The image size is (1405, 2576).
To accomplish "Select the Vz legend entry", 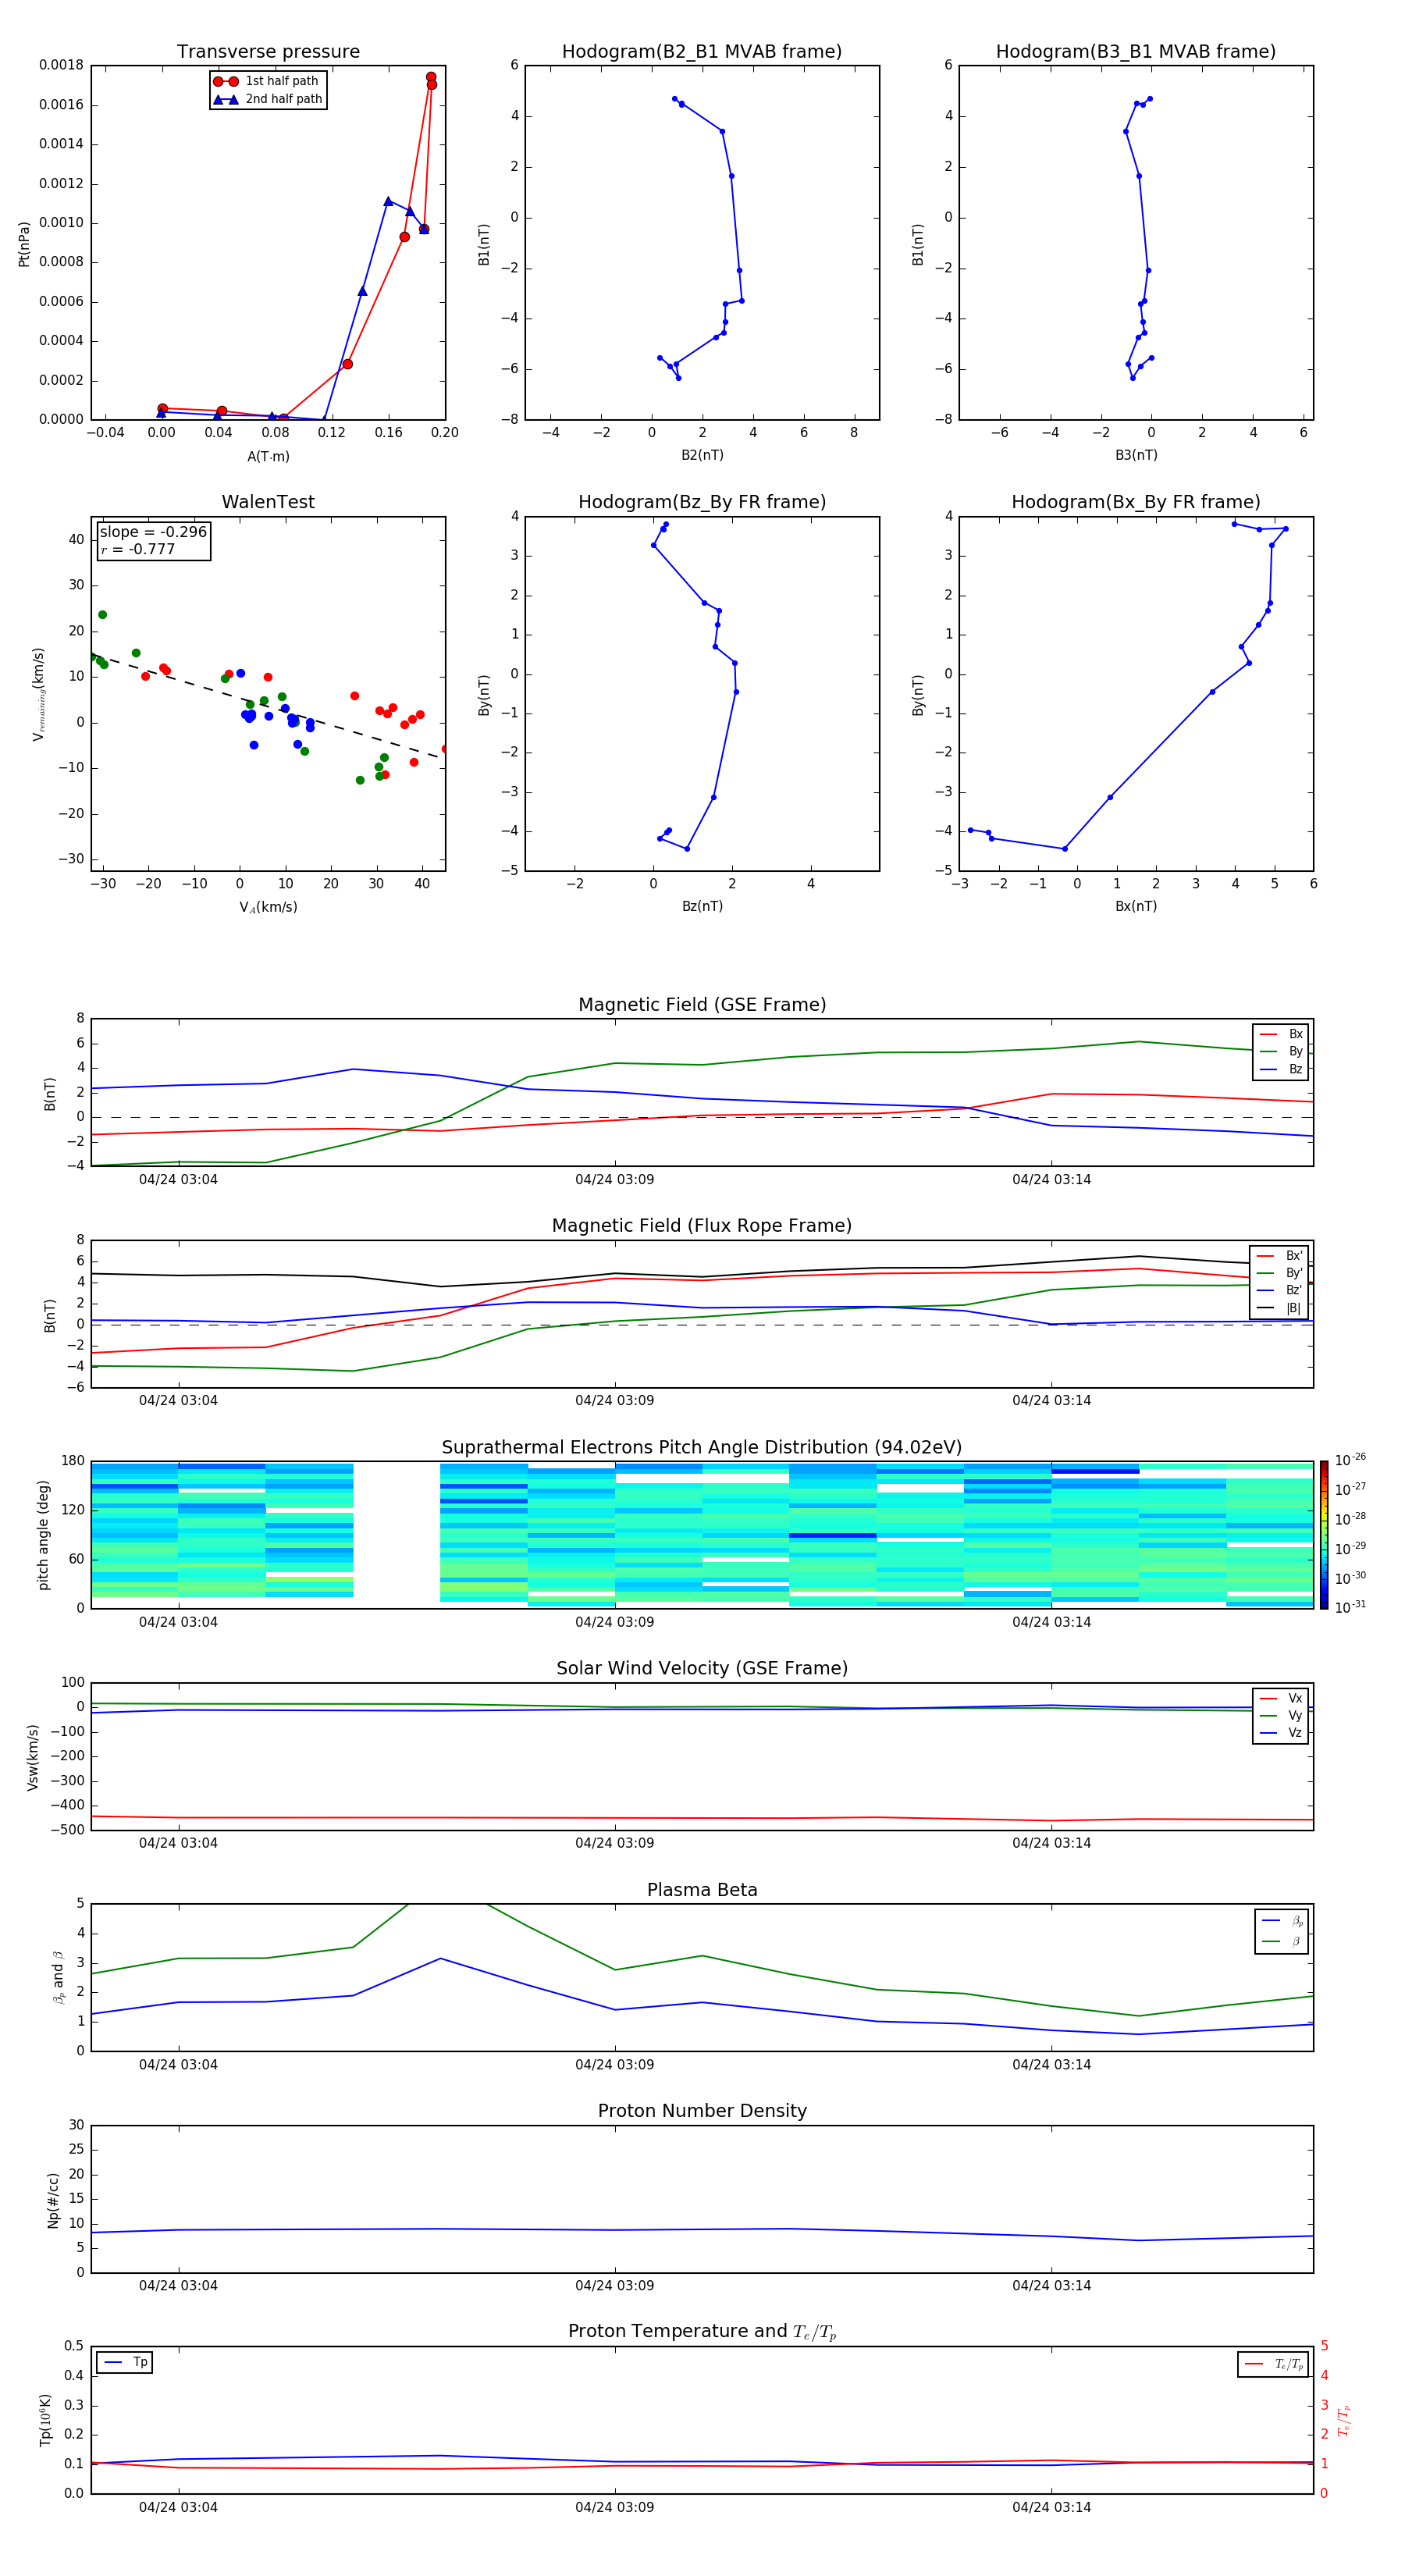I will [1281, 1733].
